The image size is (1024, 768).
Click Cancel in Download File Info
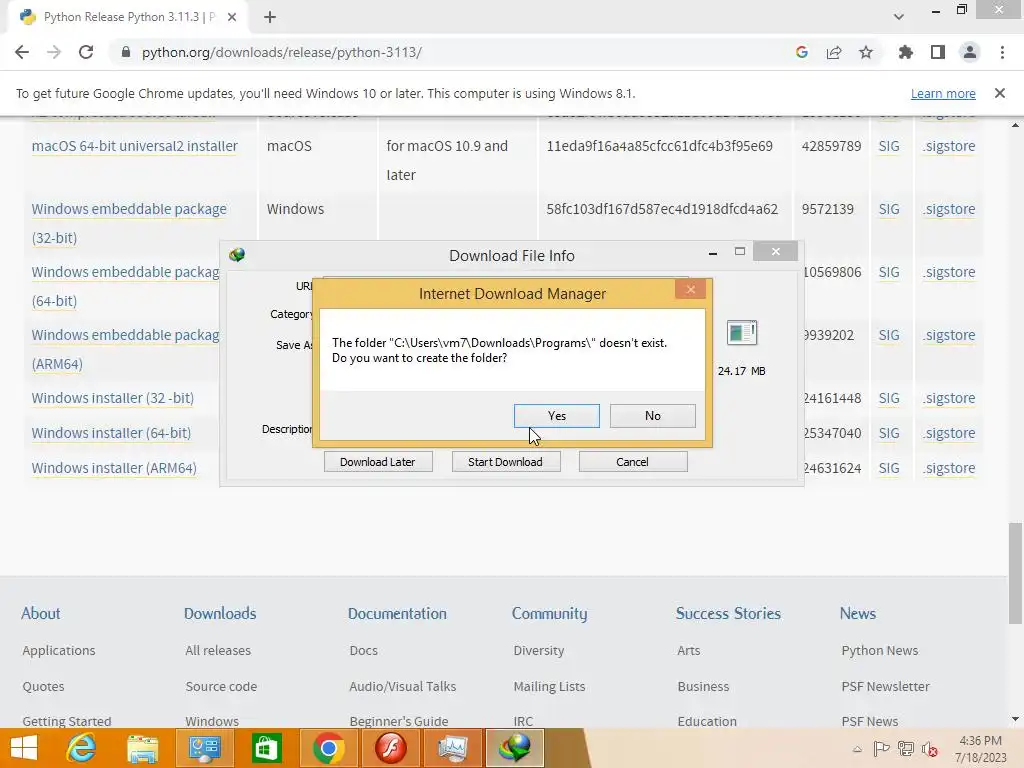coord(632,462)
